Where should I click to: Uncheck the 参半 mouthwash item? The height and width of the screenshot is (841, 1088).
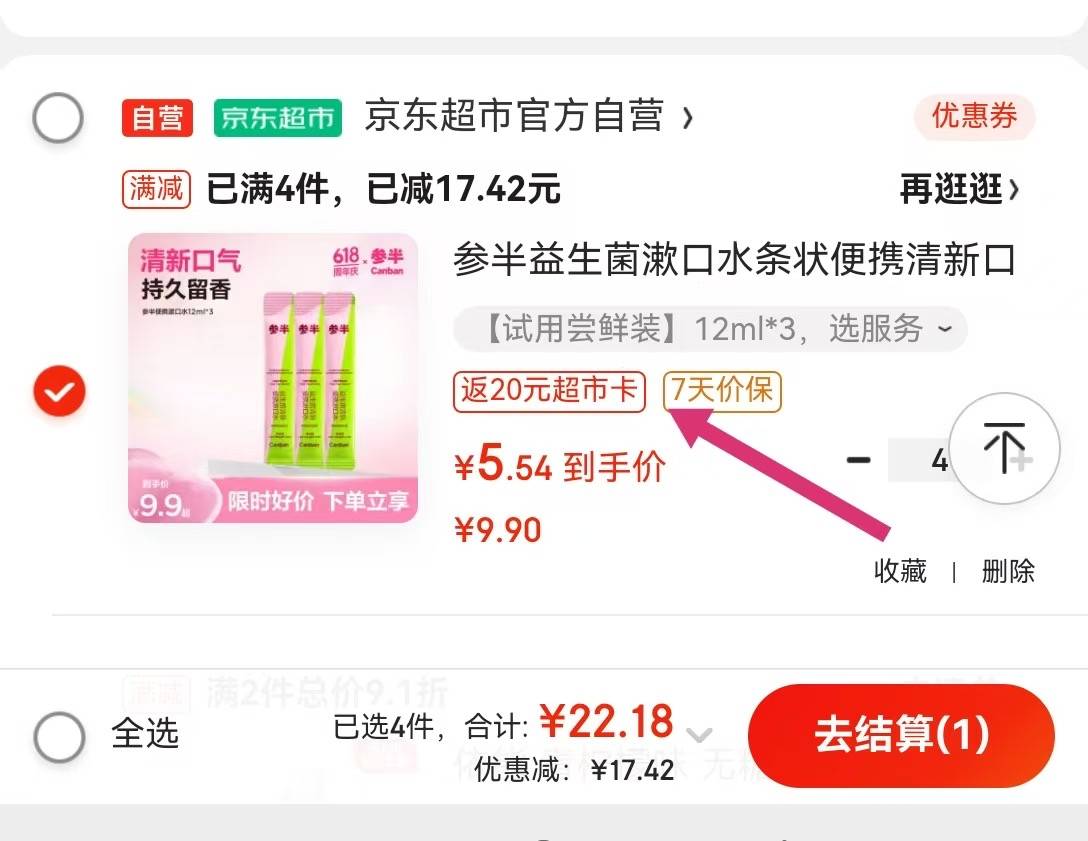click(60, 391)
